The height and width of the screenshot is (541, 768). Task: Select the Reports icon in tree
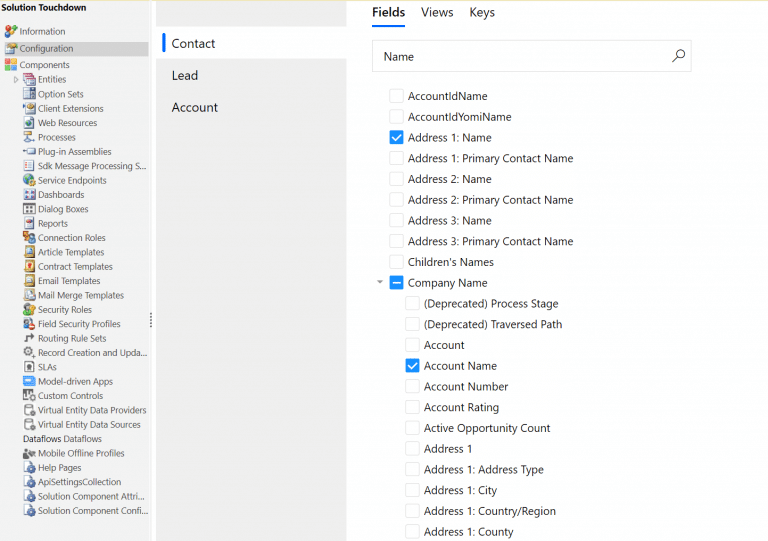click(29, 224)
